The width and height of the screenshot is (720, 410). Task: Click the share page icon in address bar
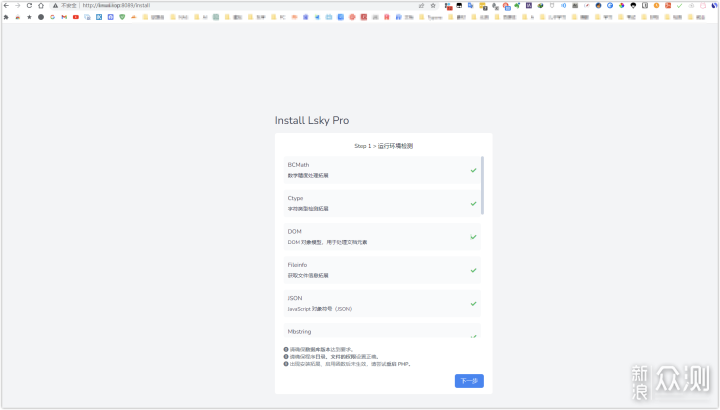420,5
